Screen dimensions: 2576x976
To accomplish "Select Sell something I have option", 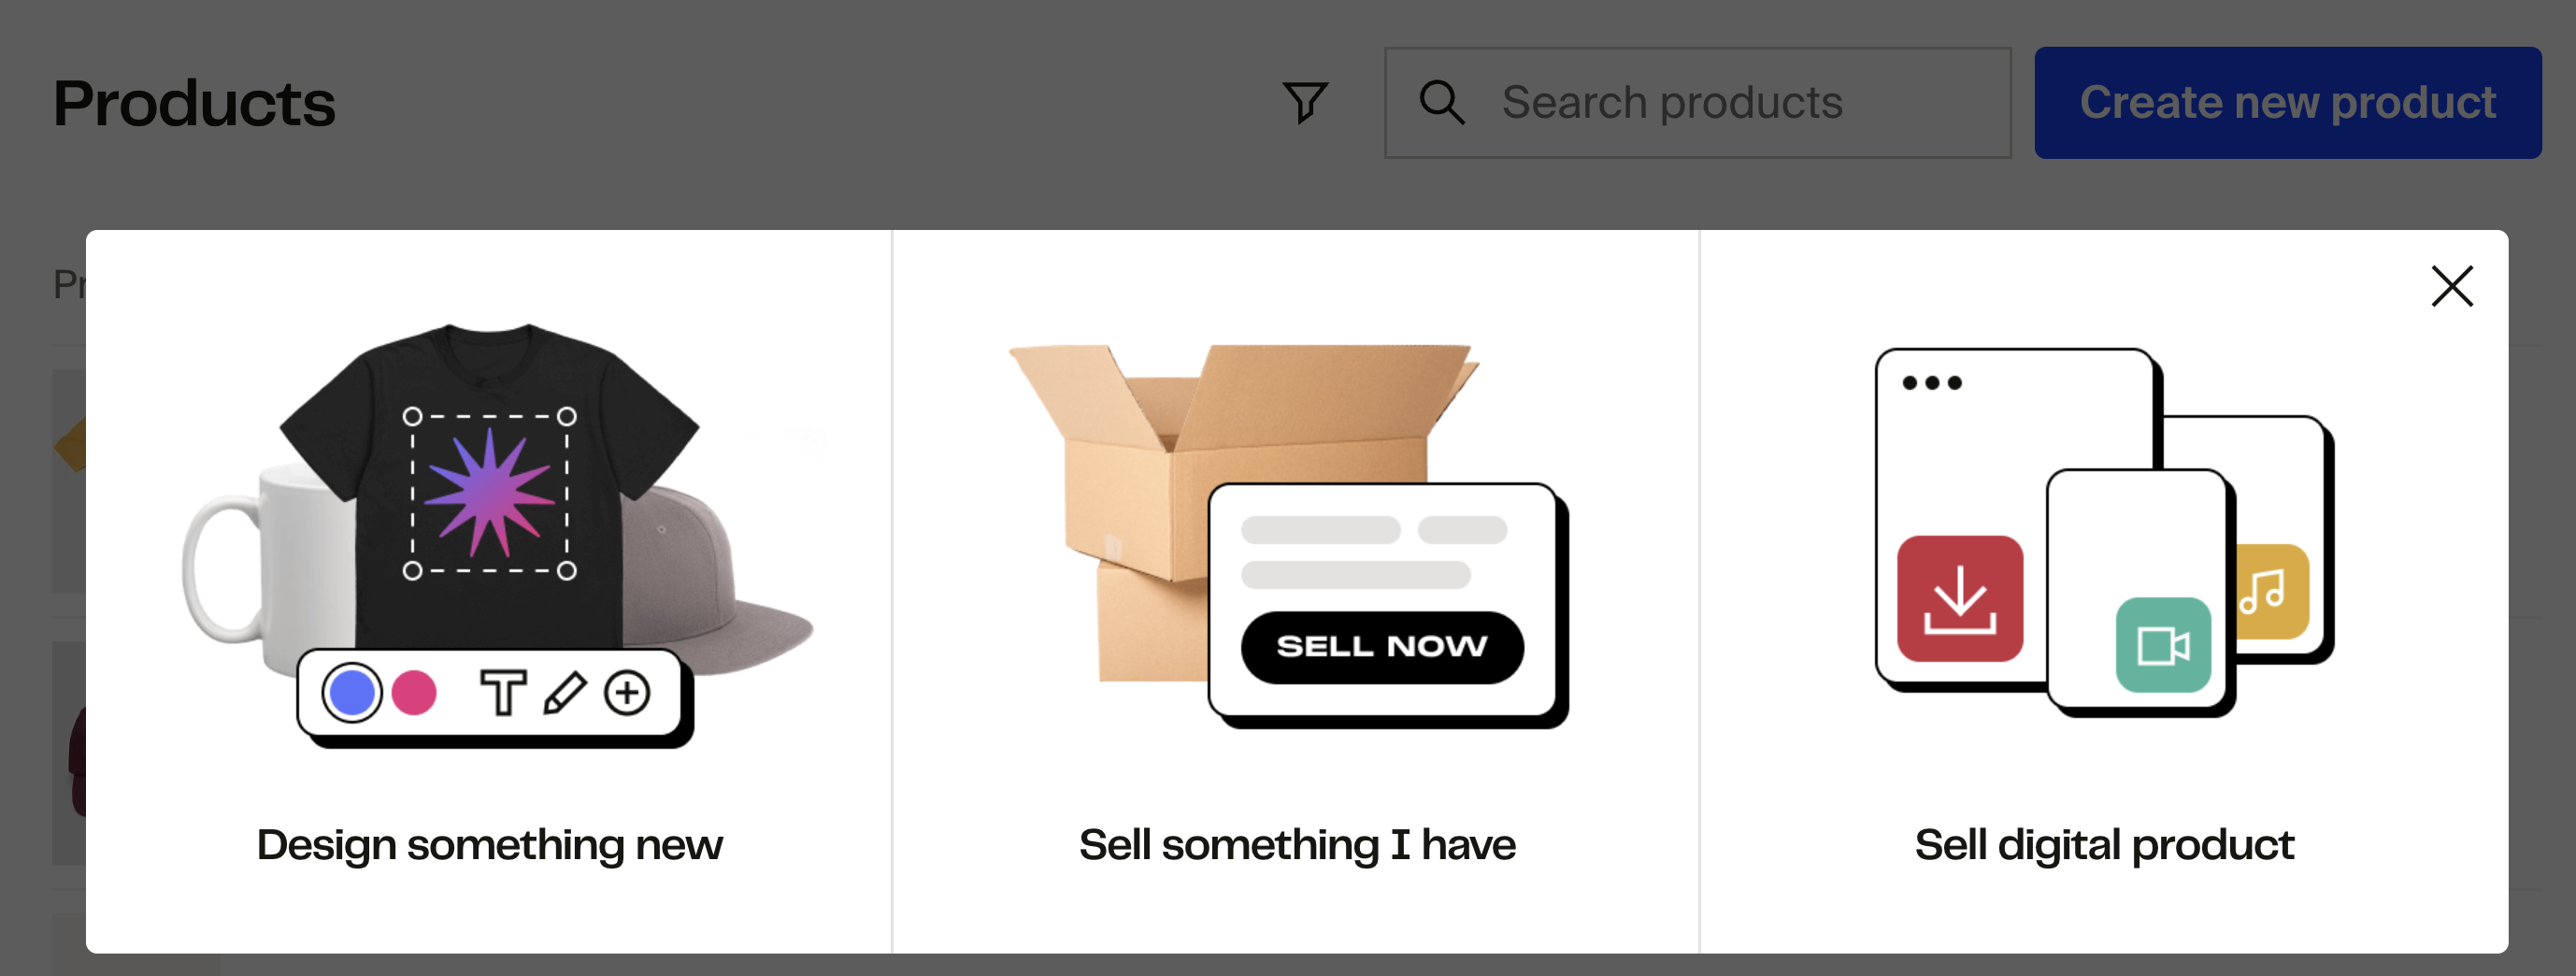I will (1296, 845).
